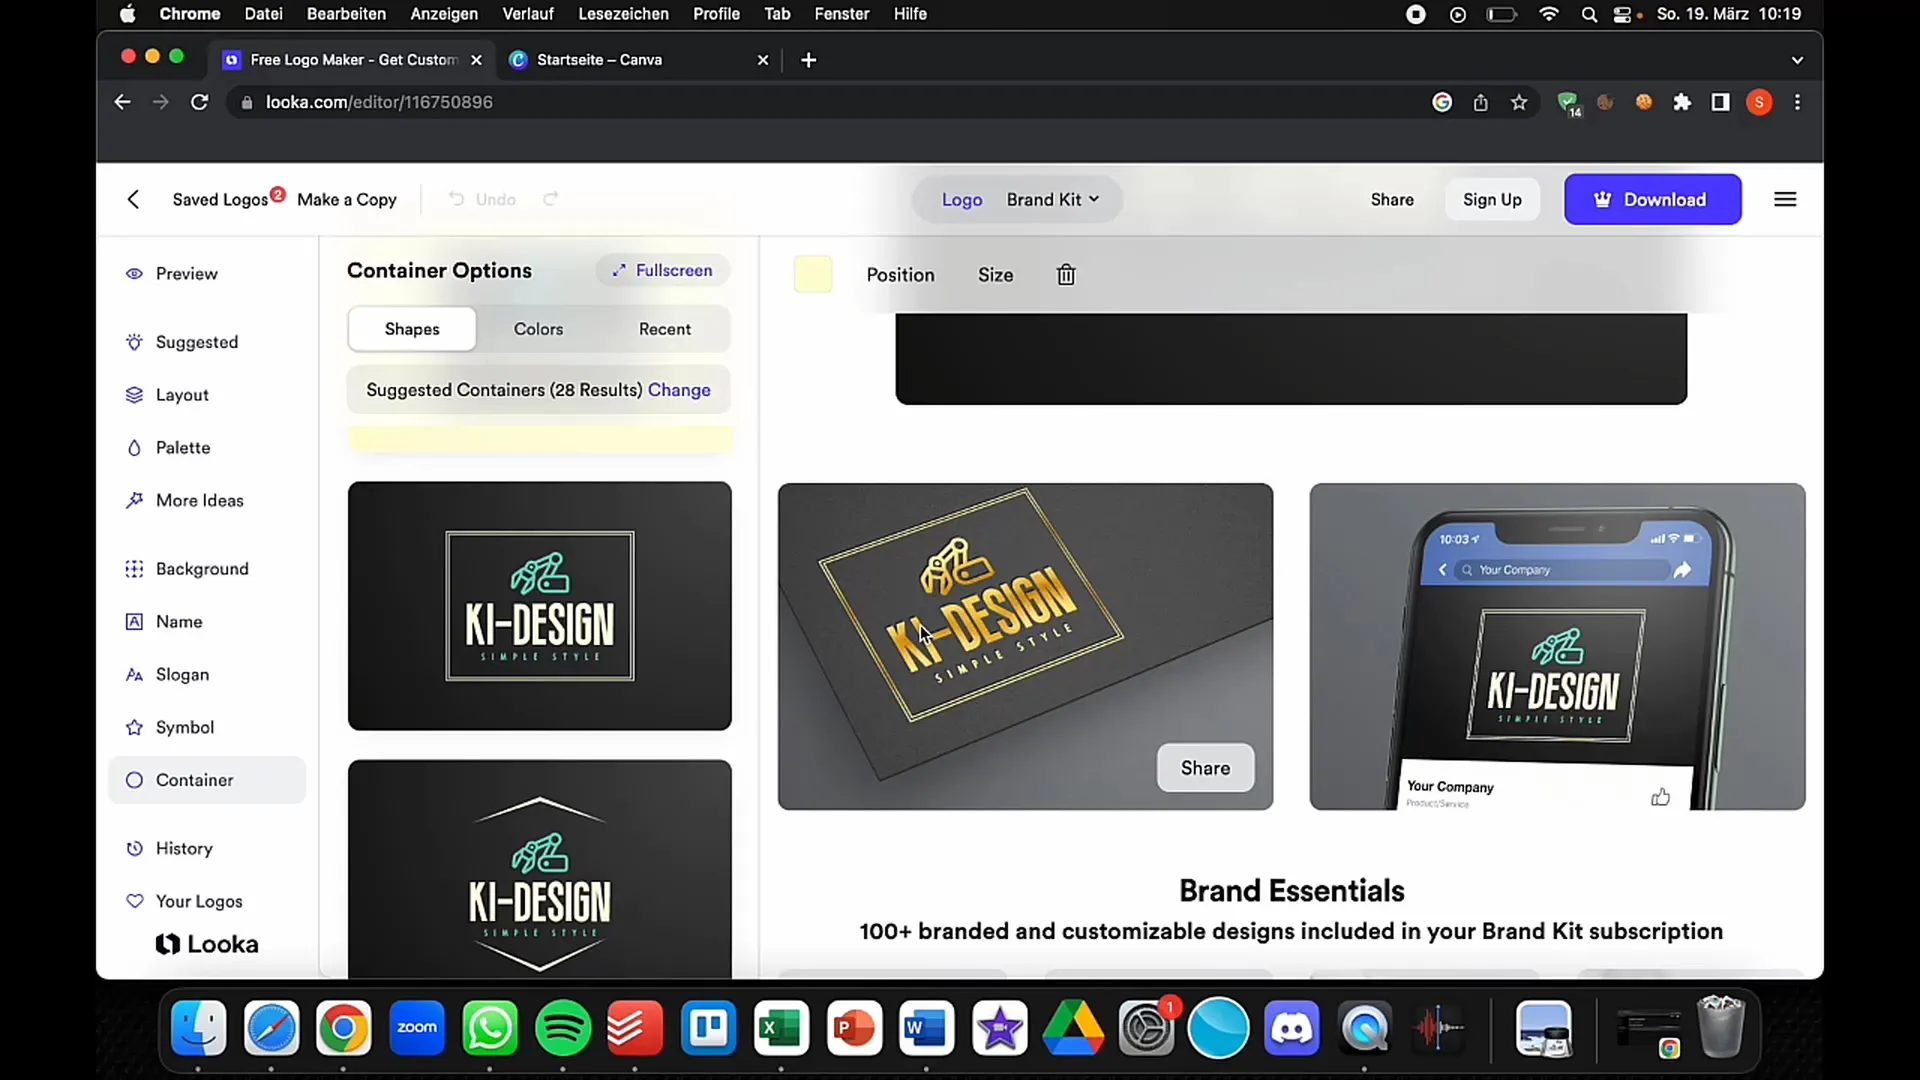Image resolution: width=1920 pixels, height=1080 pixels.
Task: Go back using the Looka editor back chevron
Action: click(133, 199)
